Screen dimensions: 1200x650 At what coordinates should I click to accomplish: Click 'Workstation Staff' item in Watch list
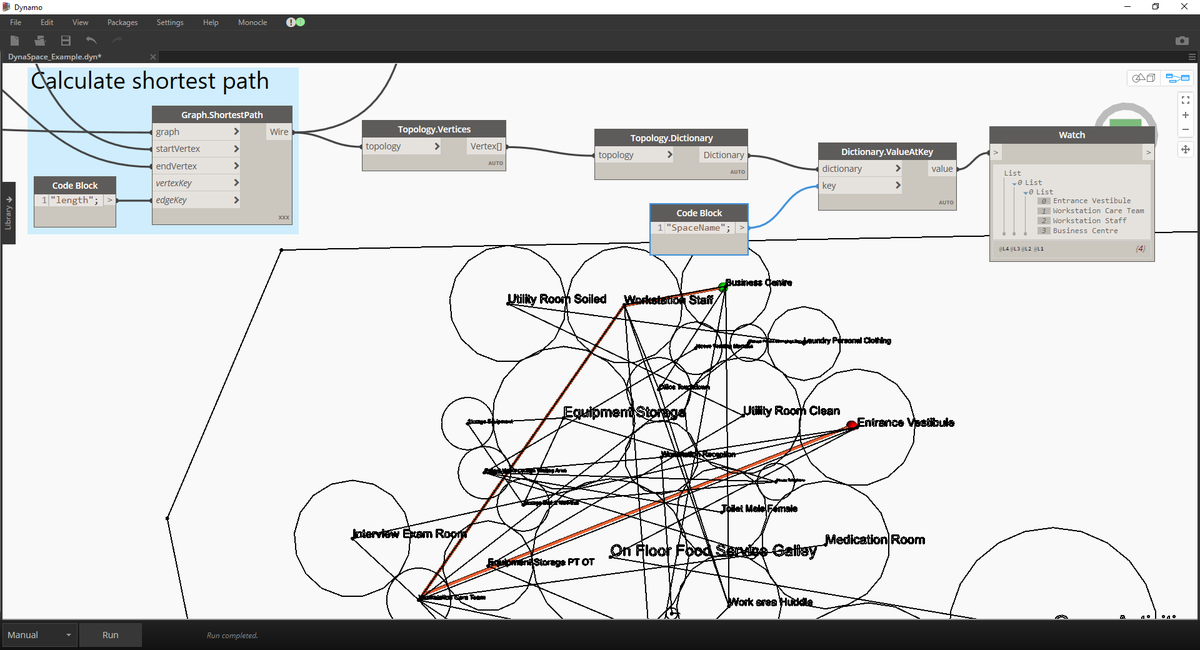pos(1088,221)
